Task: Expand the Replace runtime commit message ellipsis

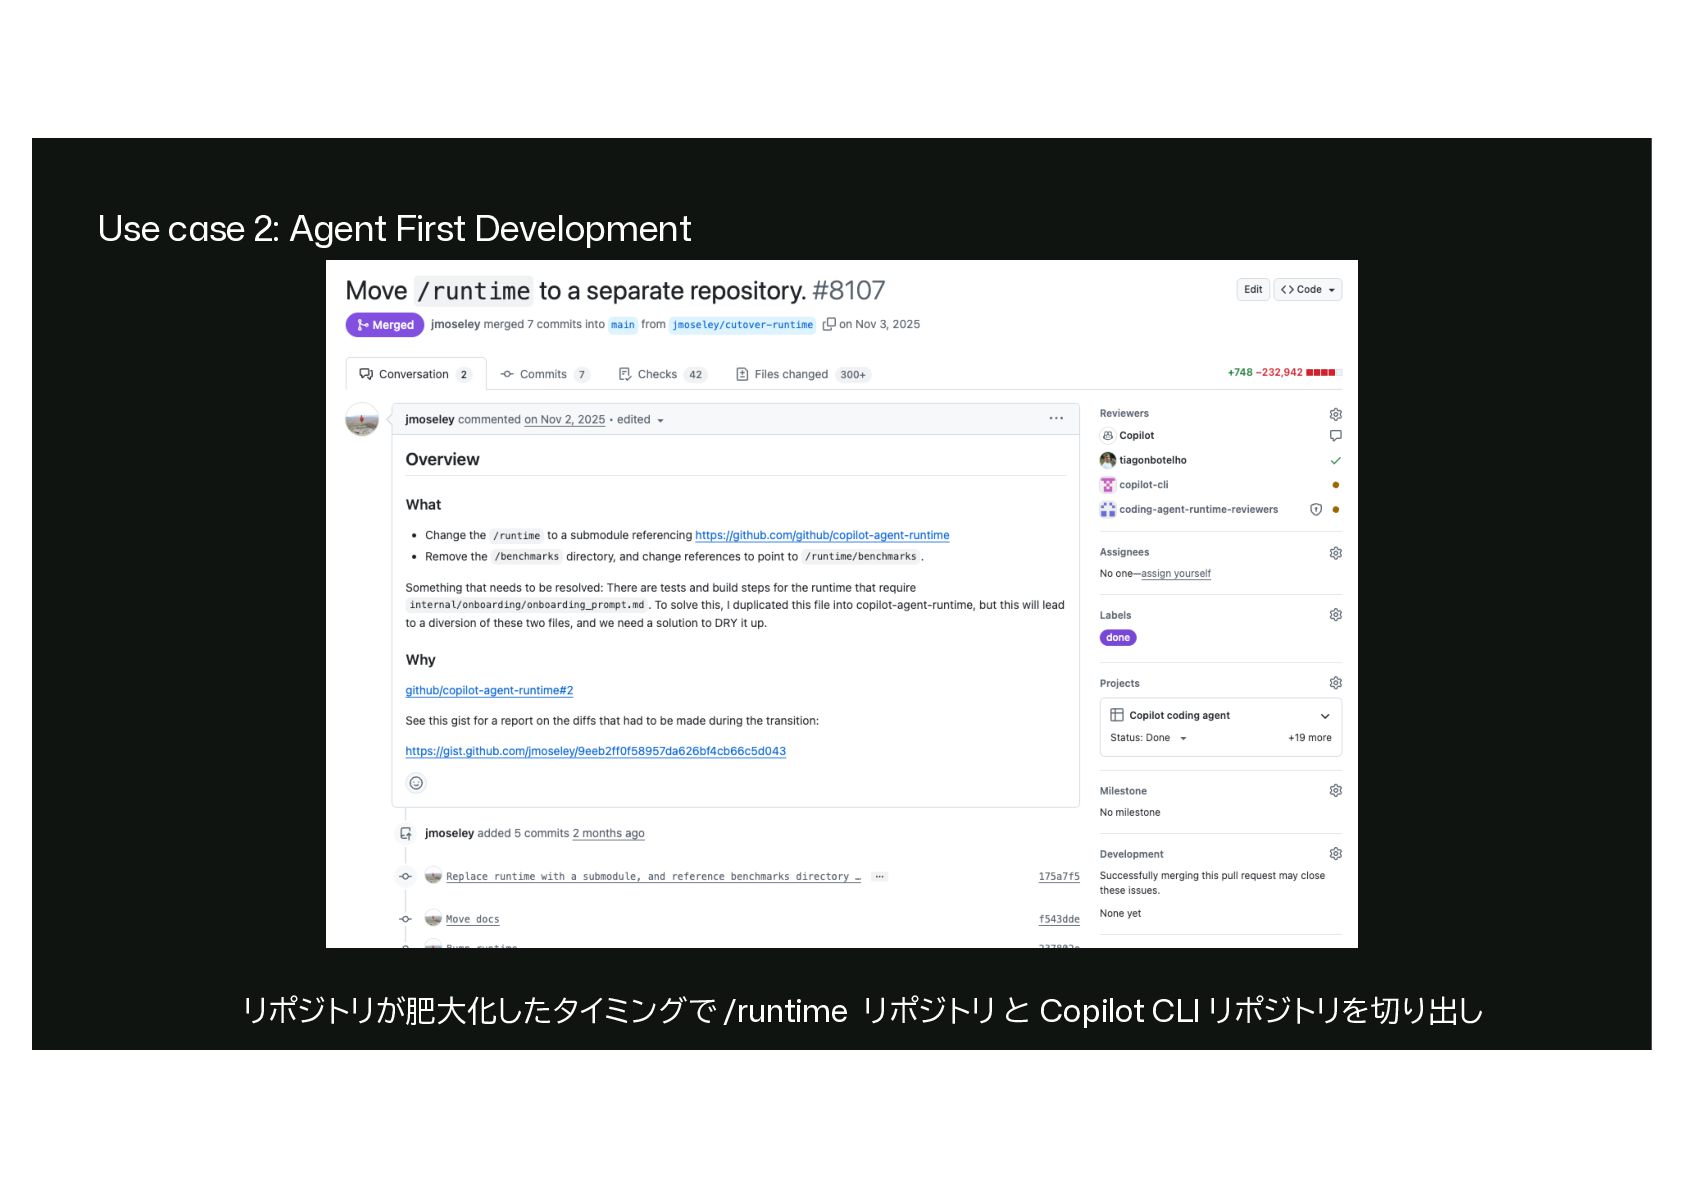Action: click(x=879, y=877)
